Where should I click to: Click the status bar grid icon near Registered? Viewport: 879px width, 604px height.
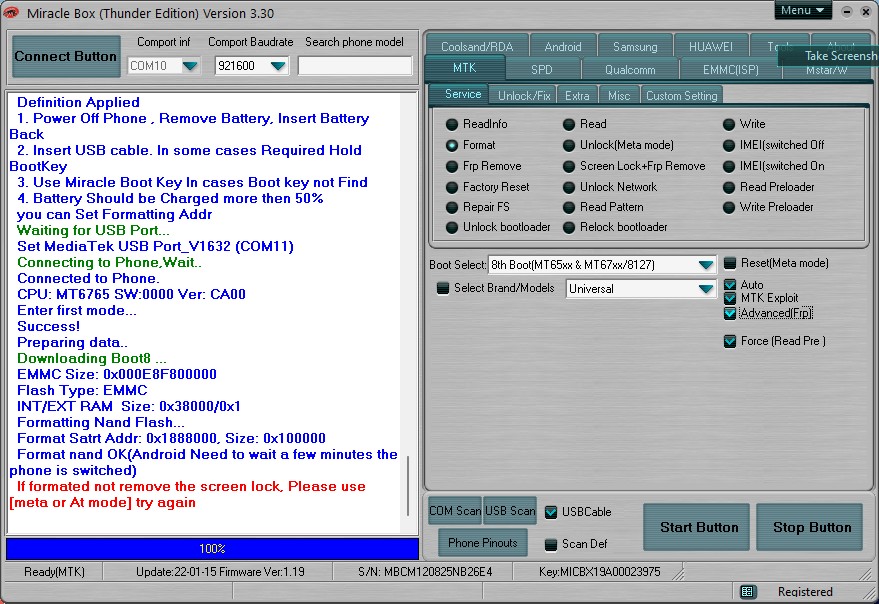(747, 591)
